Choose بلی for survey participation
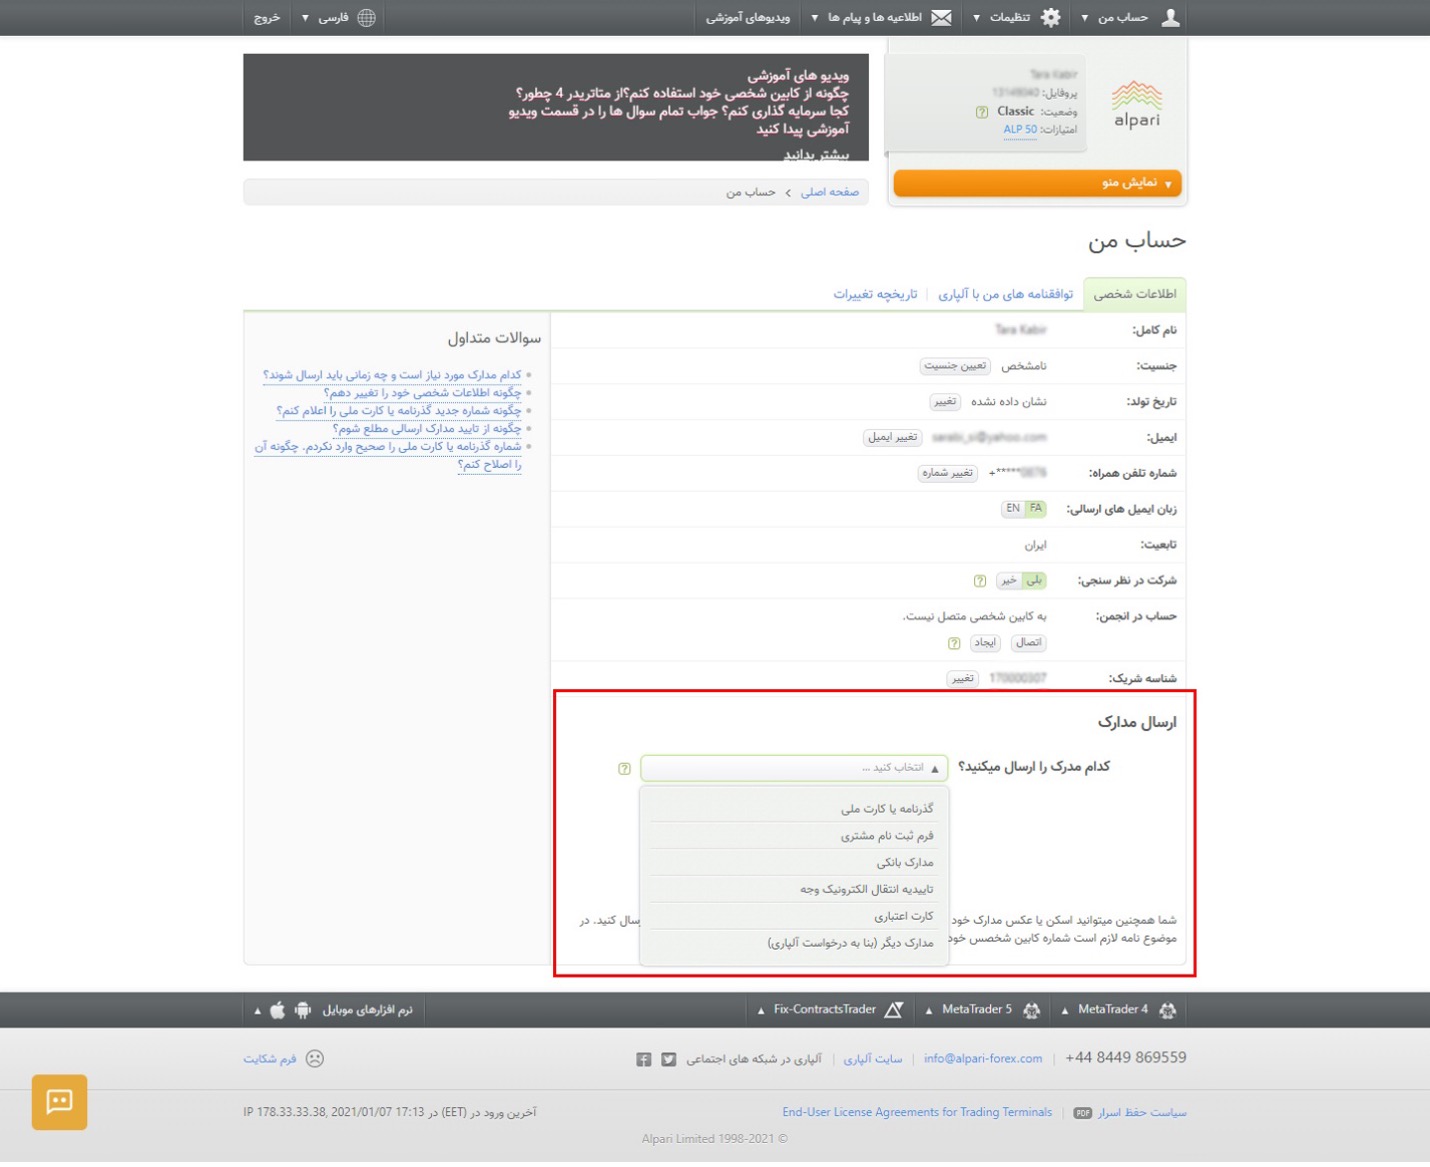Screen dimensions: 1430x1167 tap(1034, 581)
